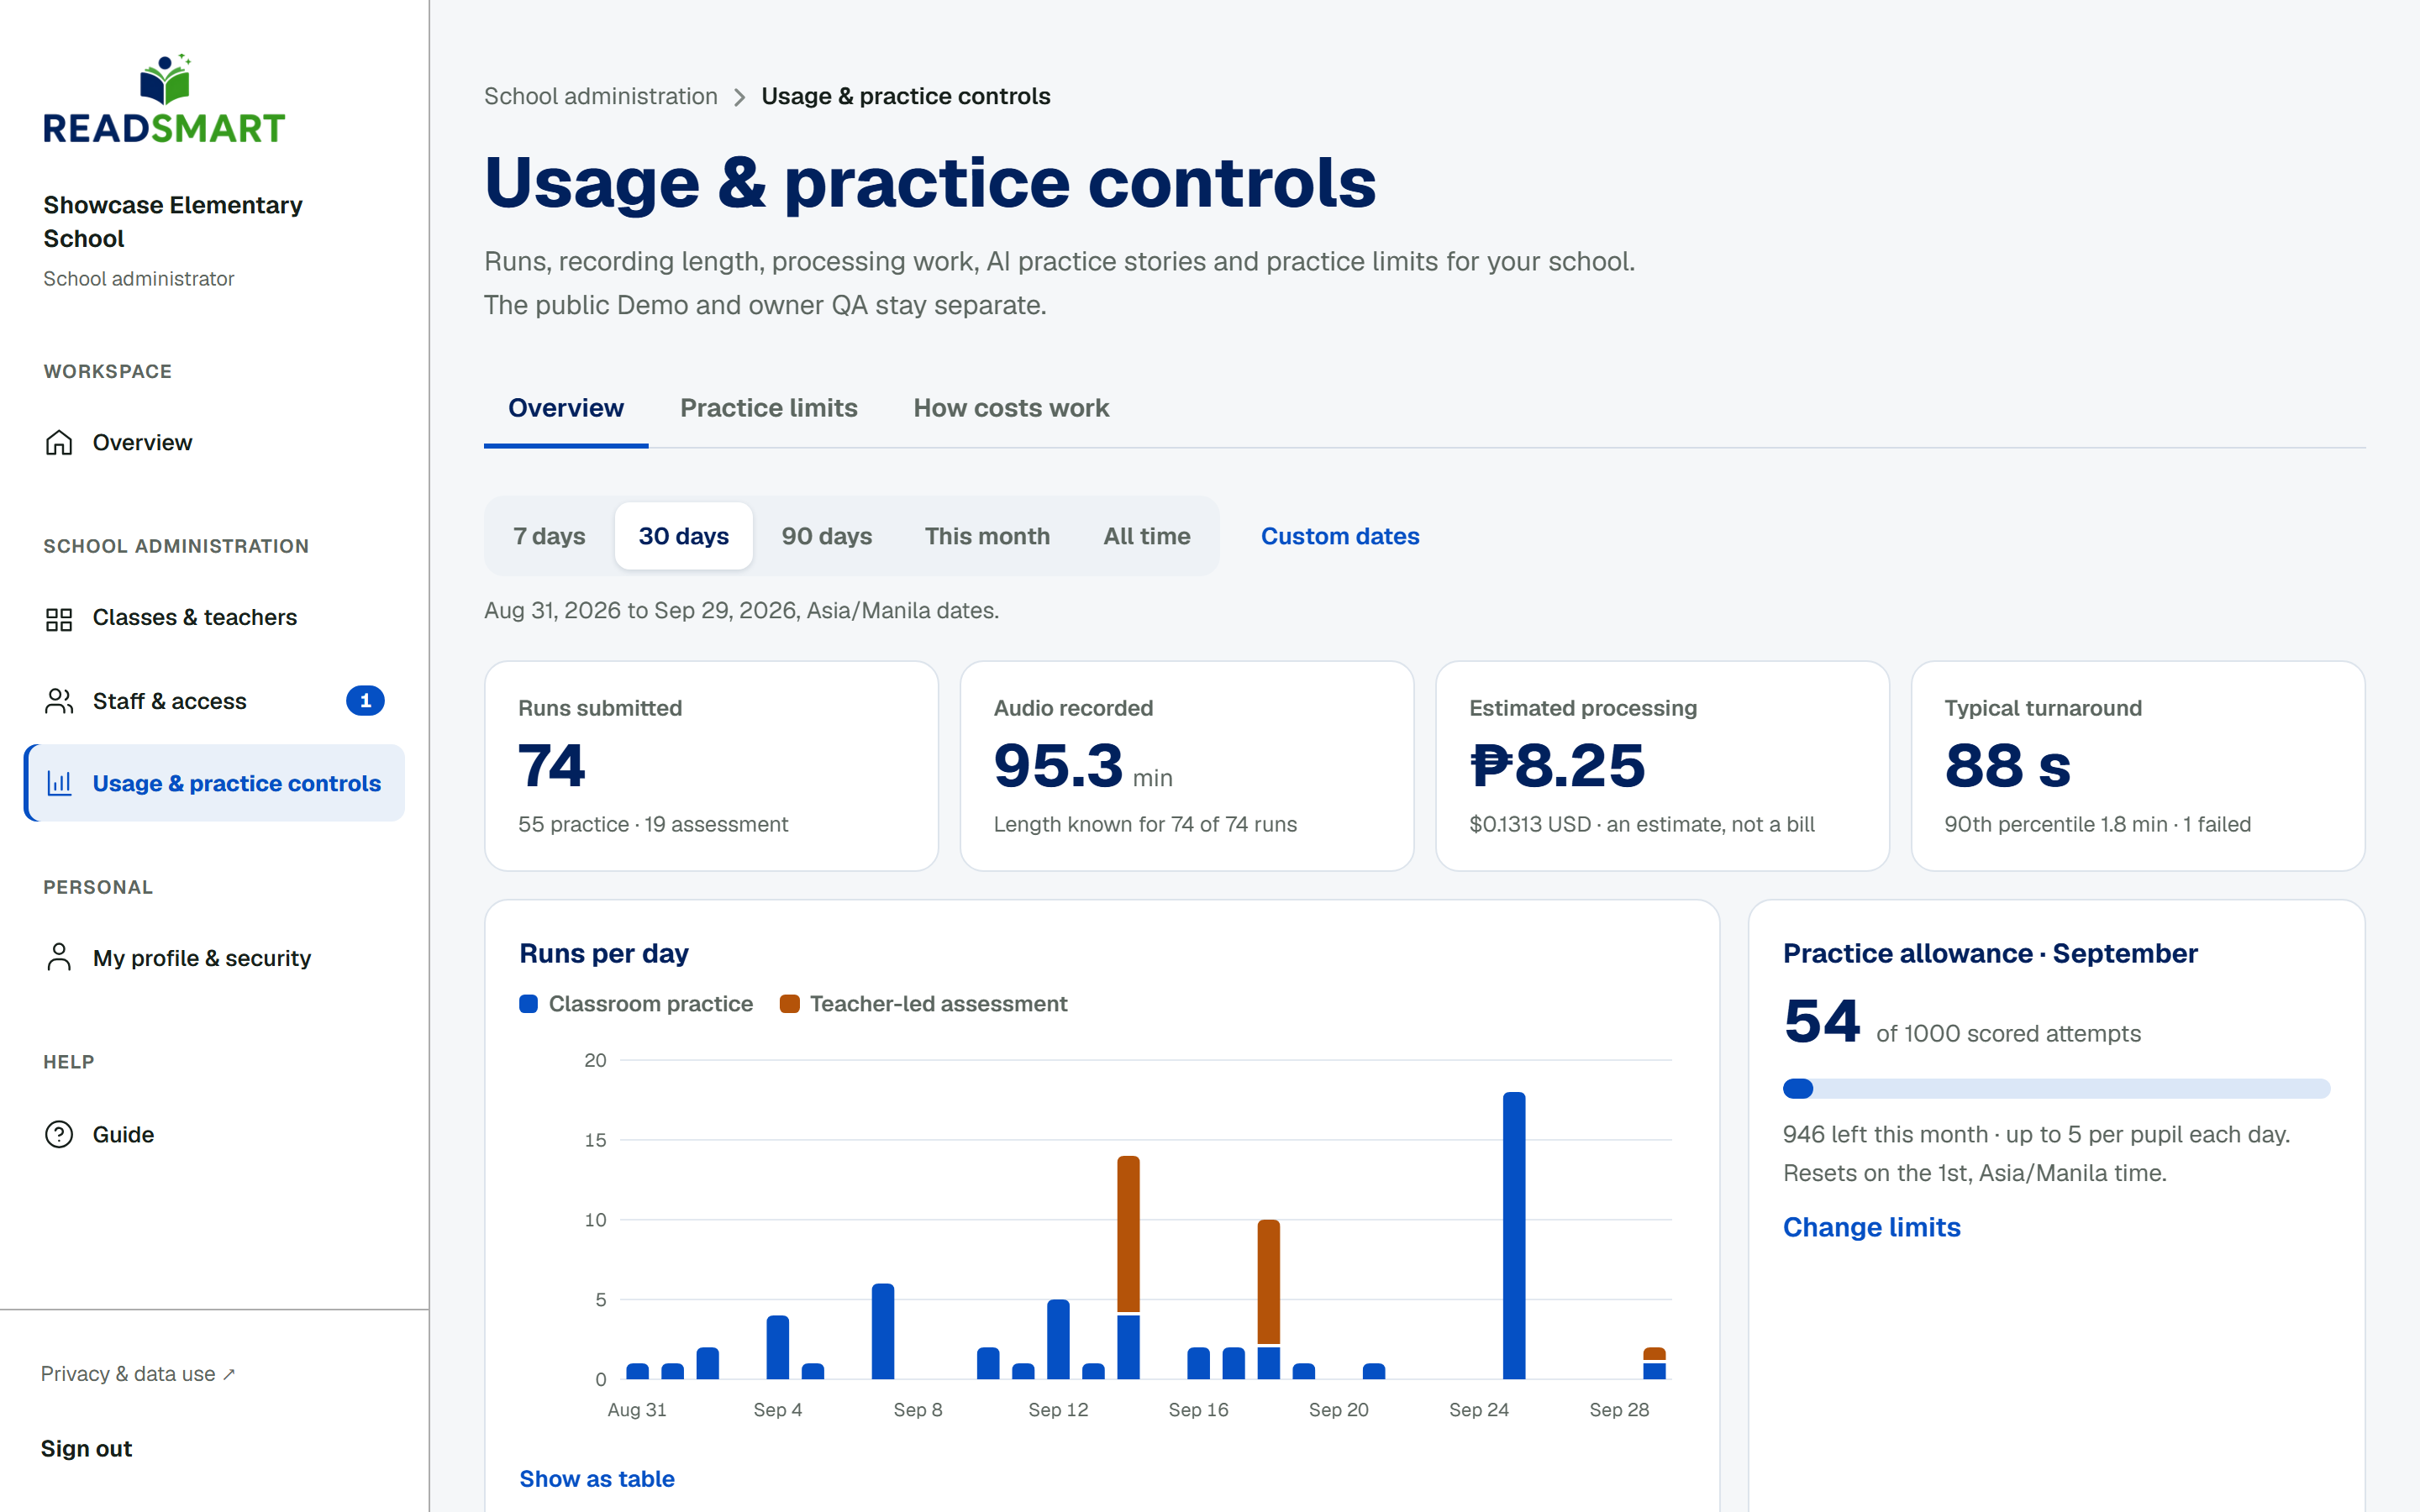Select the 30 days range
The image size is (2420, 1512).
[684, 536]
